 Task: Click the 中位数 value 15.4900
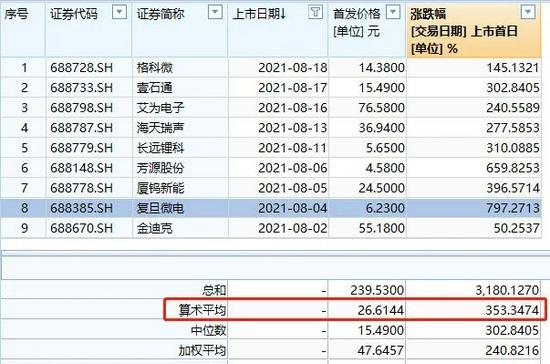tap(381, 330)
